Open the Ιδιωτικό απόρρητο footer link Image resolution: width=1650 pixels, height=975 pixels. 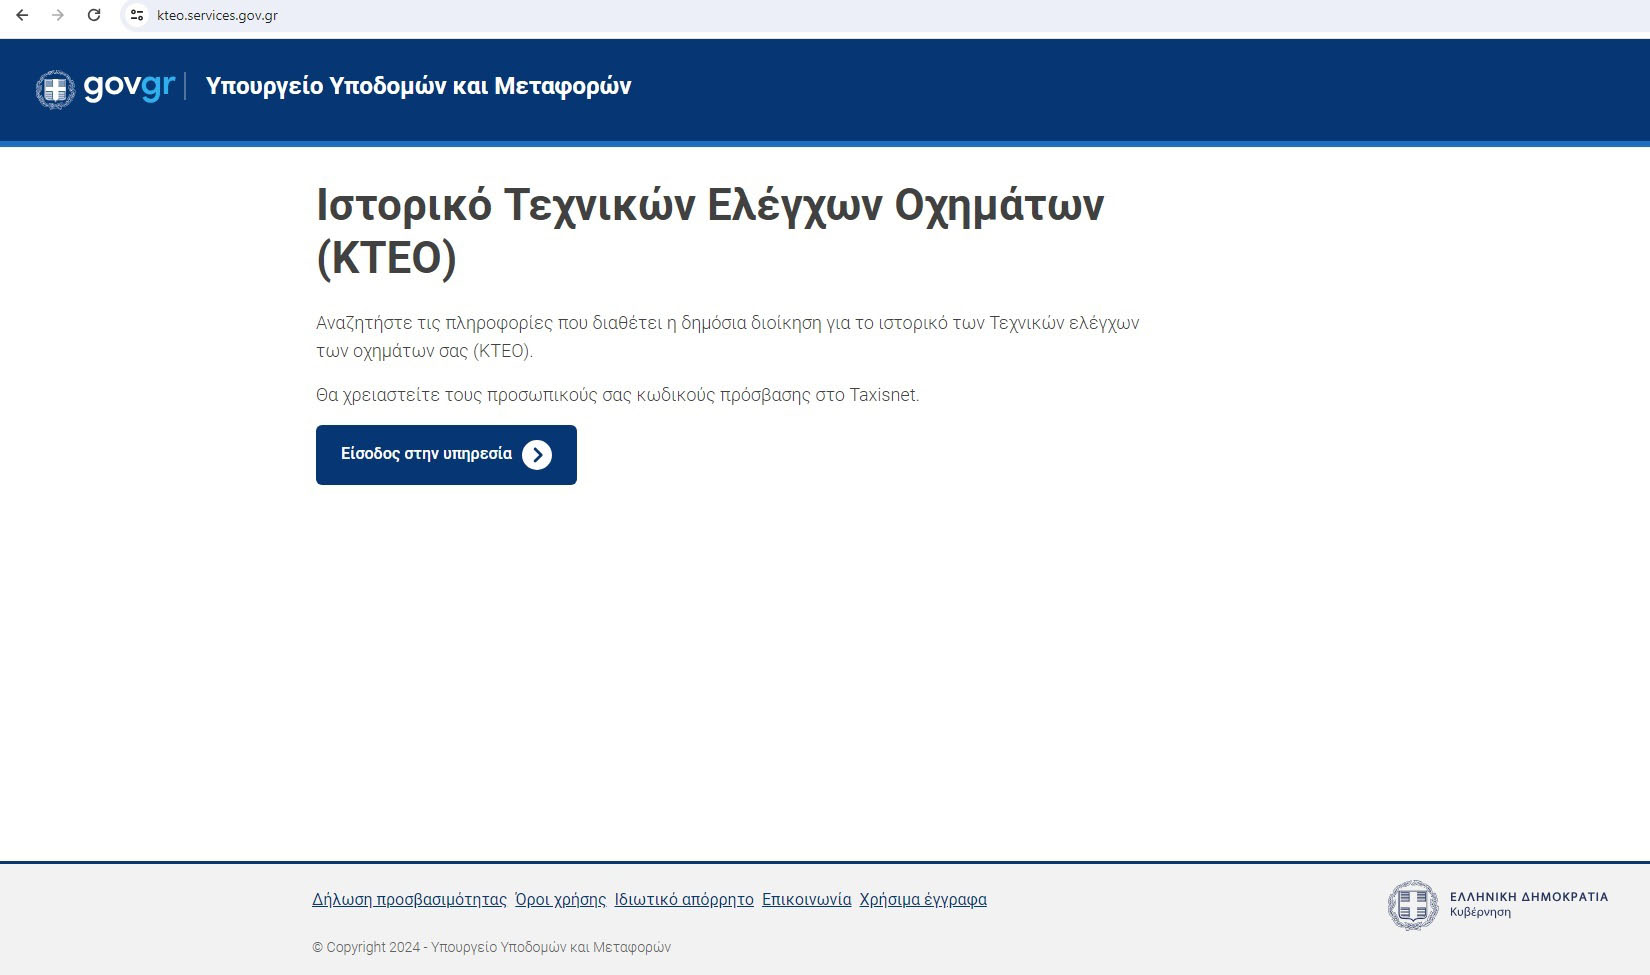[684, 899]
